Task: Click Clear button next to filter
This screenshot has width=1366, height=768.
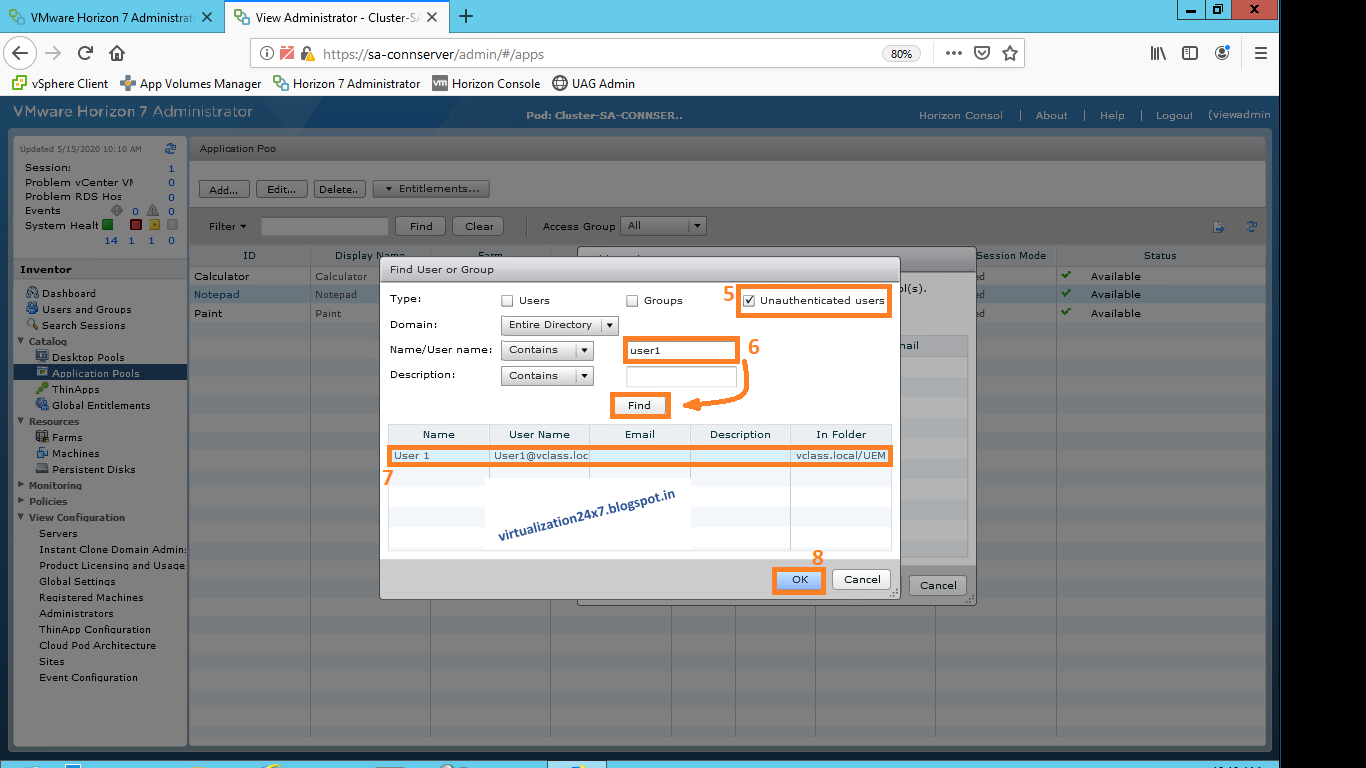Action: click(x=479, y=226)
